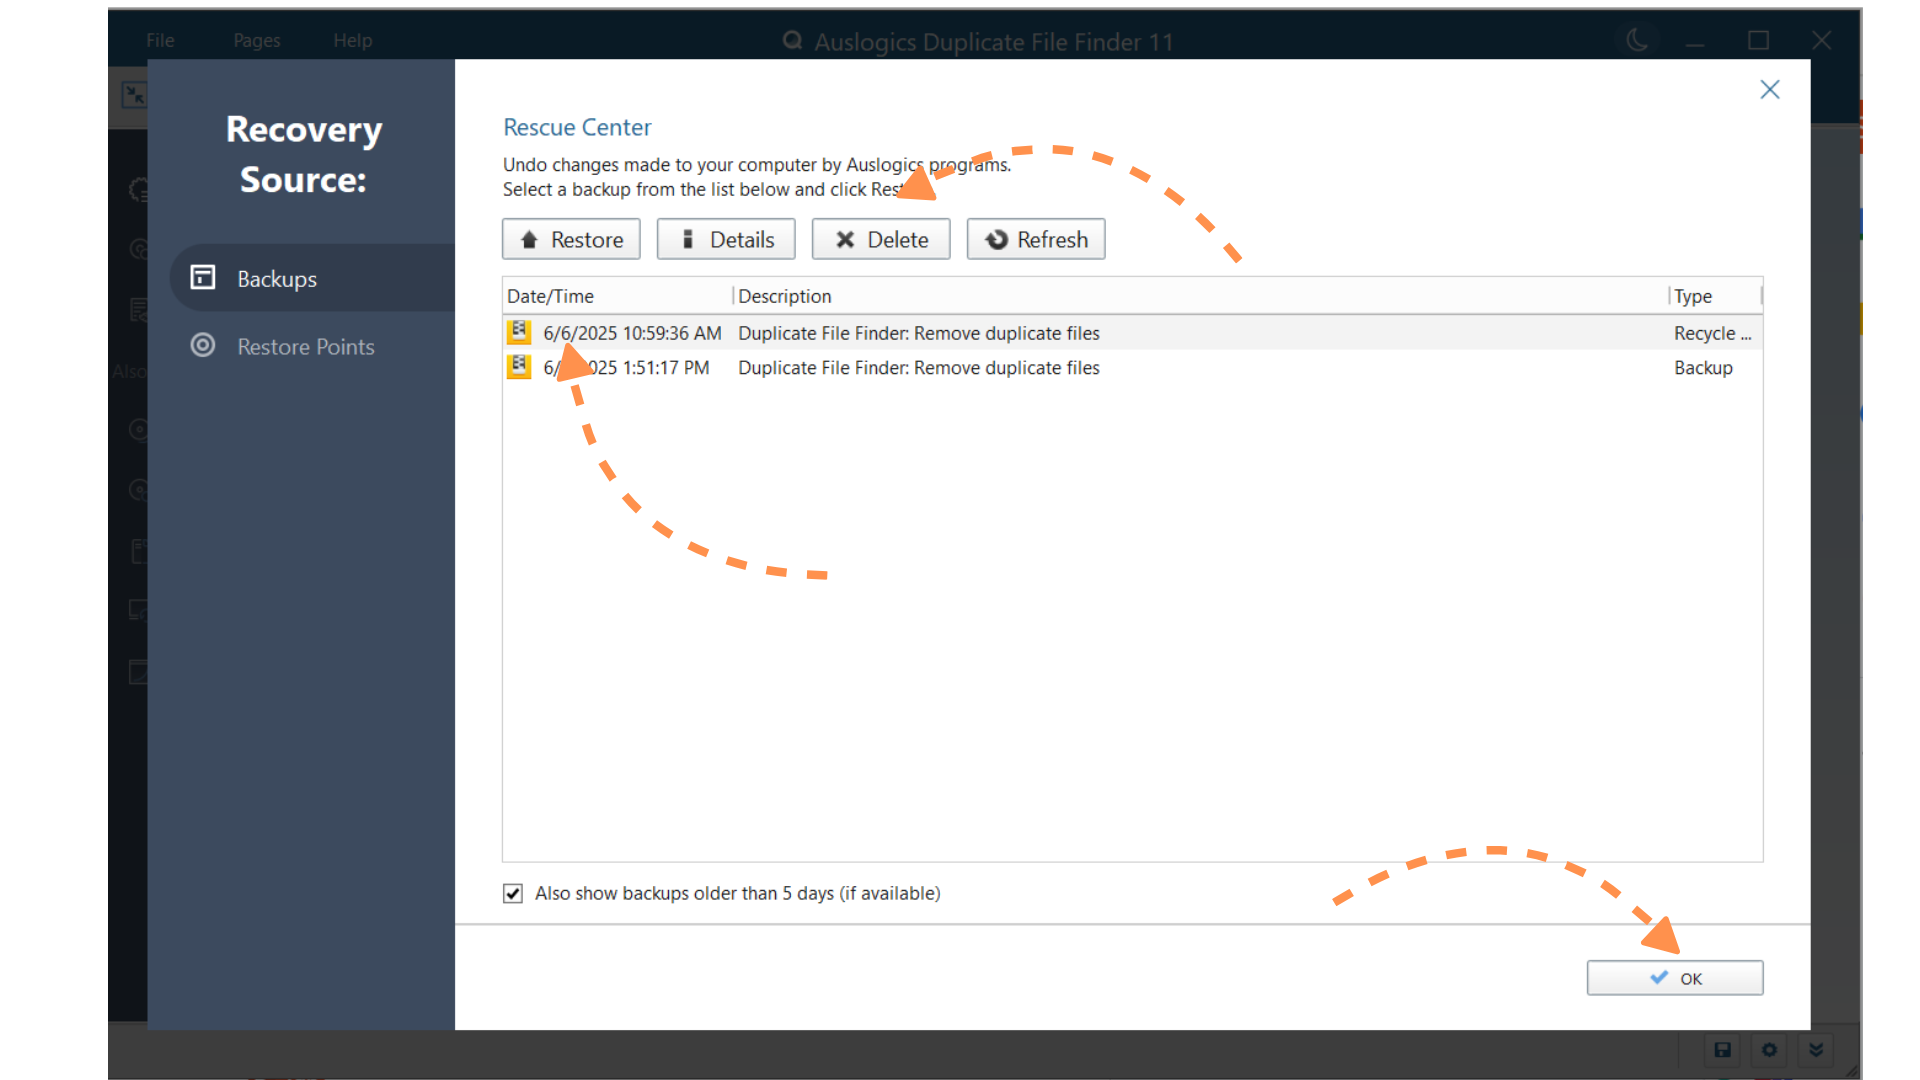The image size is (1920, 1080).
Task: Click the Restore button with arrow icon
Action: (x=571, y=240)
